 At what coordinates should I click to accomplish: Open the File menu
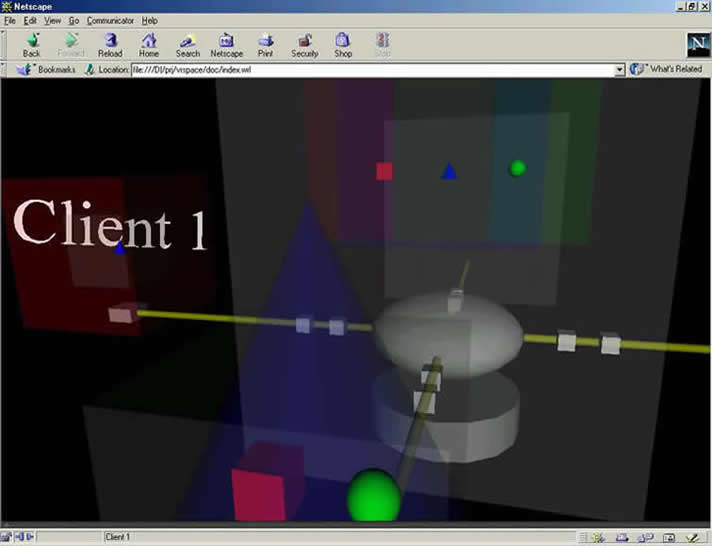tap(9, 20)
